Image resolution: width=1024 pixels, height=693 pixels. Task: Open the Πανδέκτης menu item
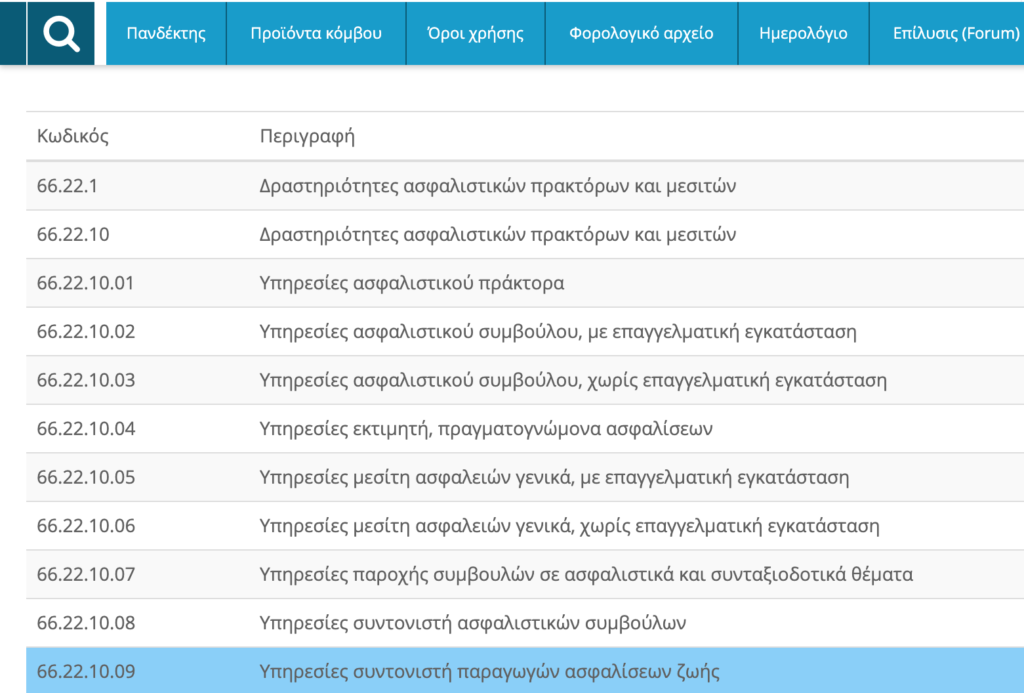click(166, 33)
